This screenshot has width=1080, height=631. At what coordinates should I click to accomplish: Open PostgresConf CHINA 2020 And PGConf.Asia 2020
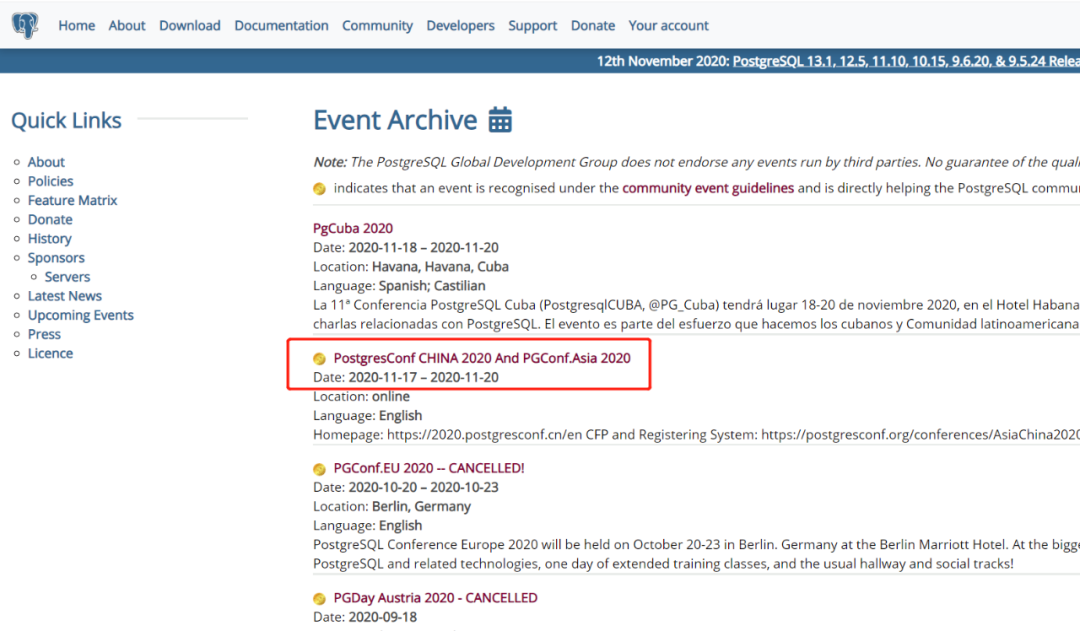pyautogui.click(x=482, y=358)
